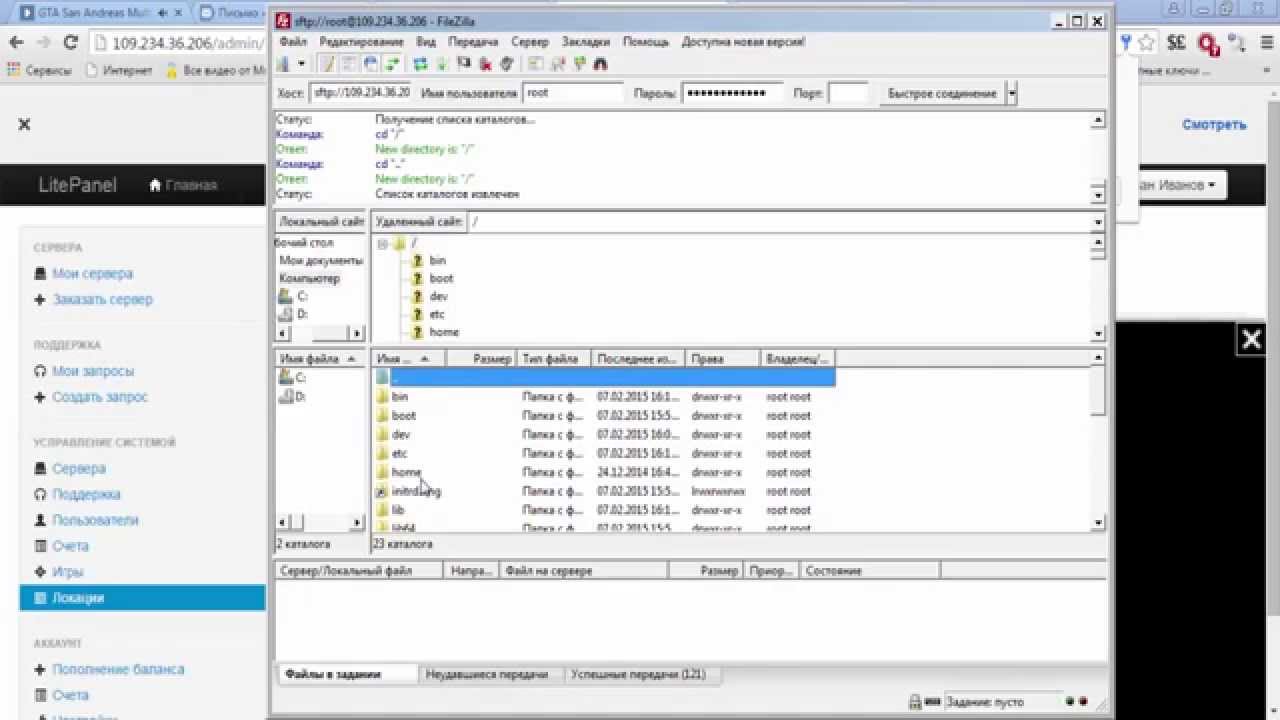Open the directory listing filters icon
The image size is (1280, 720).
pyautogui.click(x=535, y=64)
